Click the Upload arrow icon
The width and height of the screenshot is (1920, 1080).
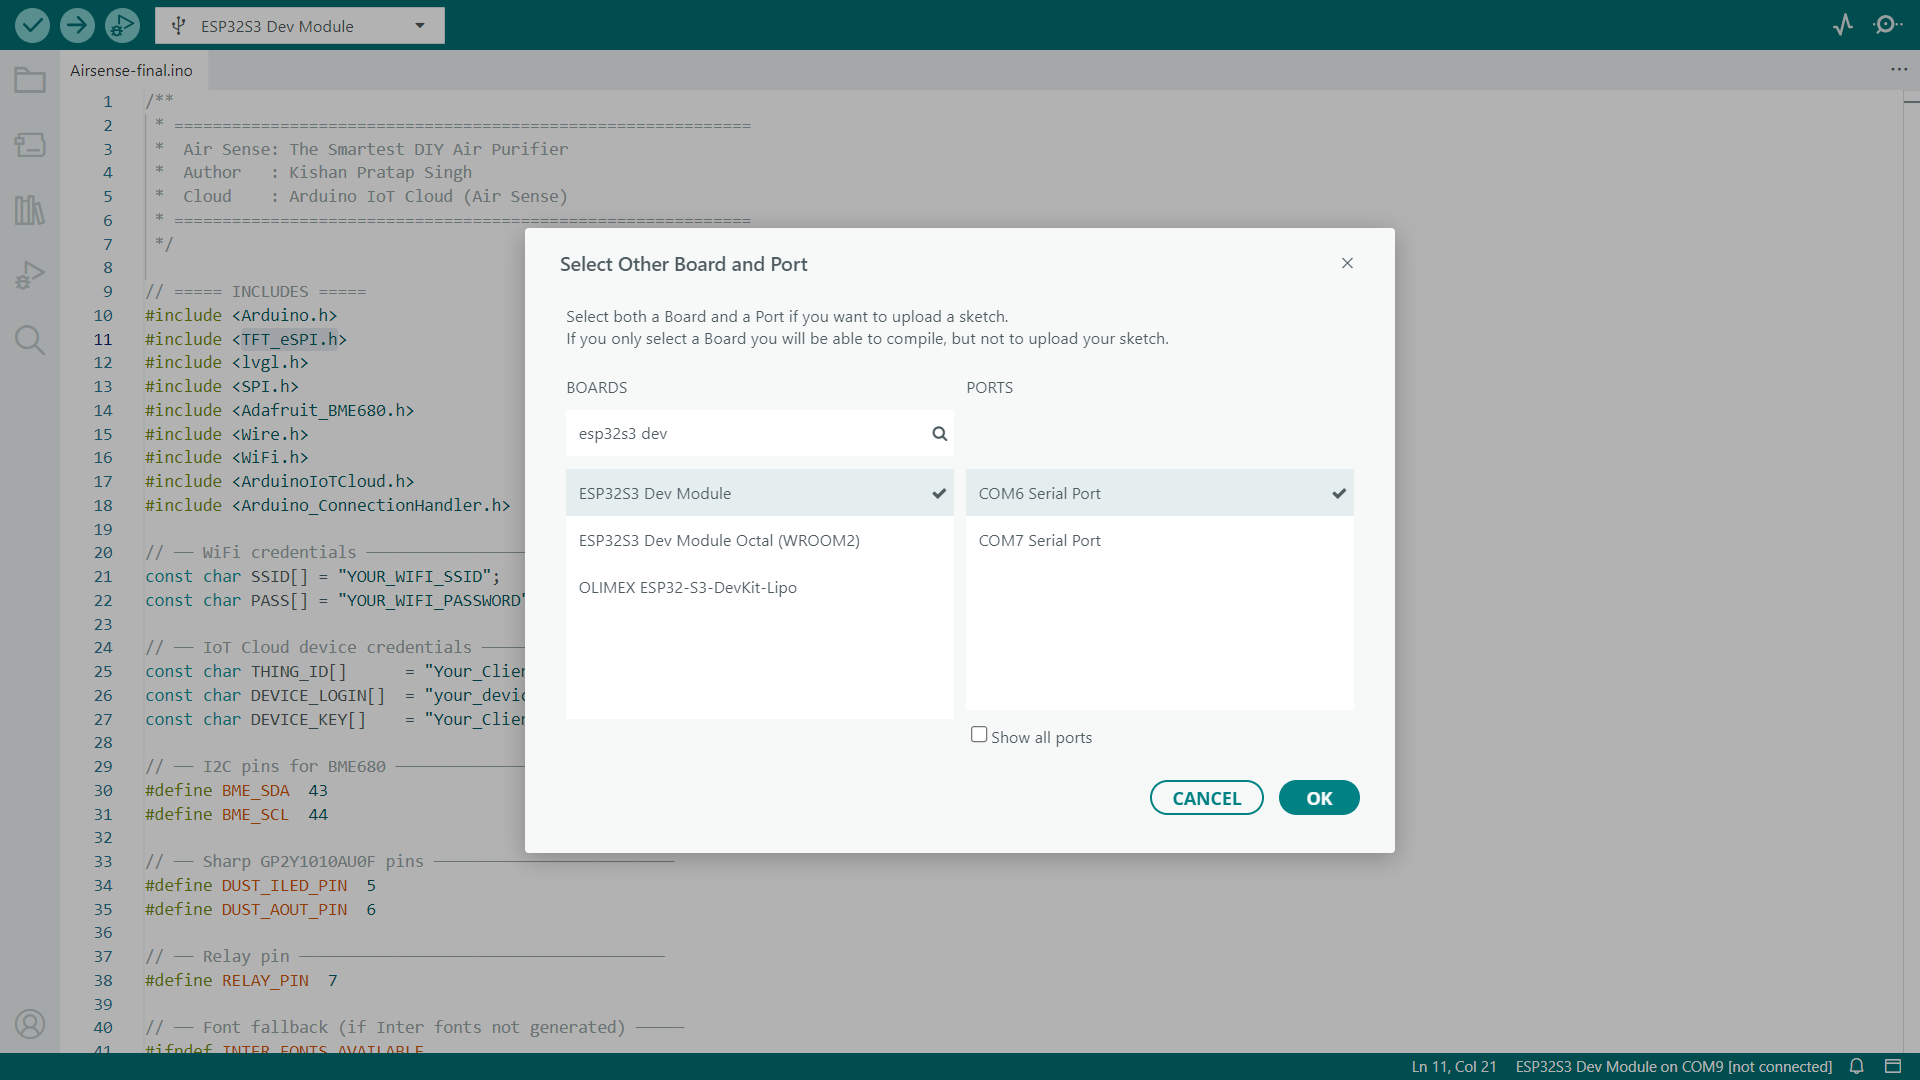point(77,25)
